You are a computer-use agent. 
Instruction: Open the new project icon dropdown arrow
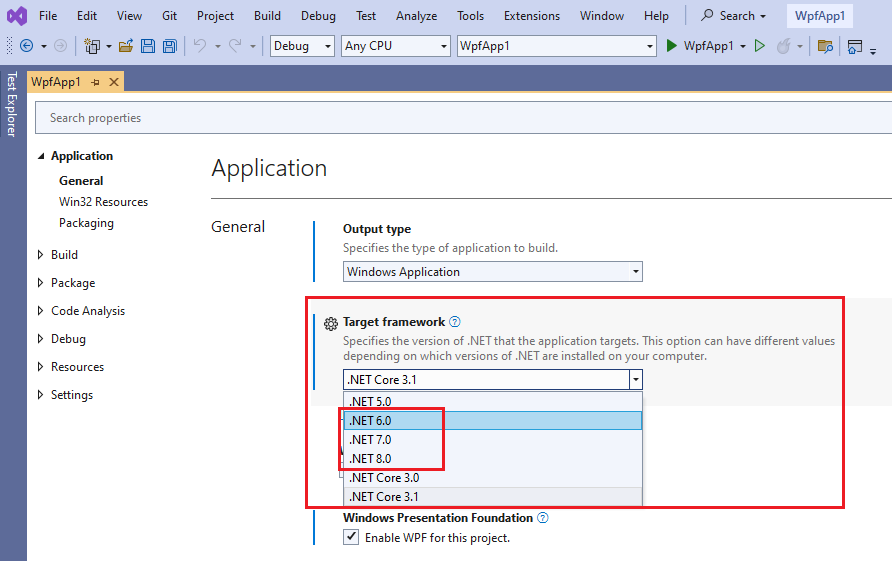pyautogui.click(x=109, y=46)
